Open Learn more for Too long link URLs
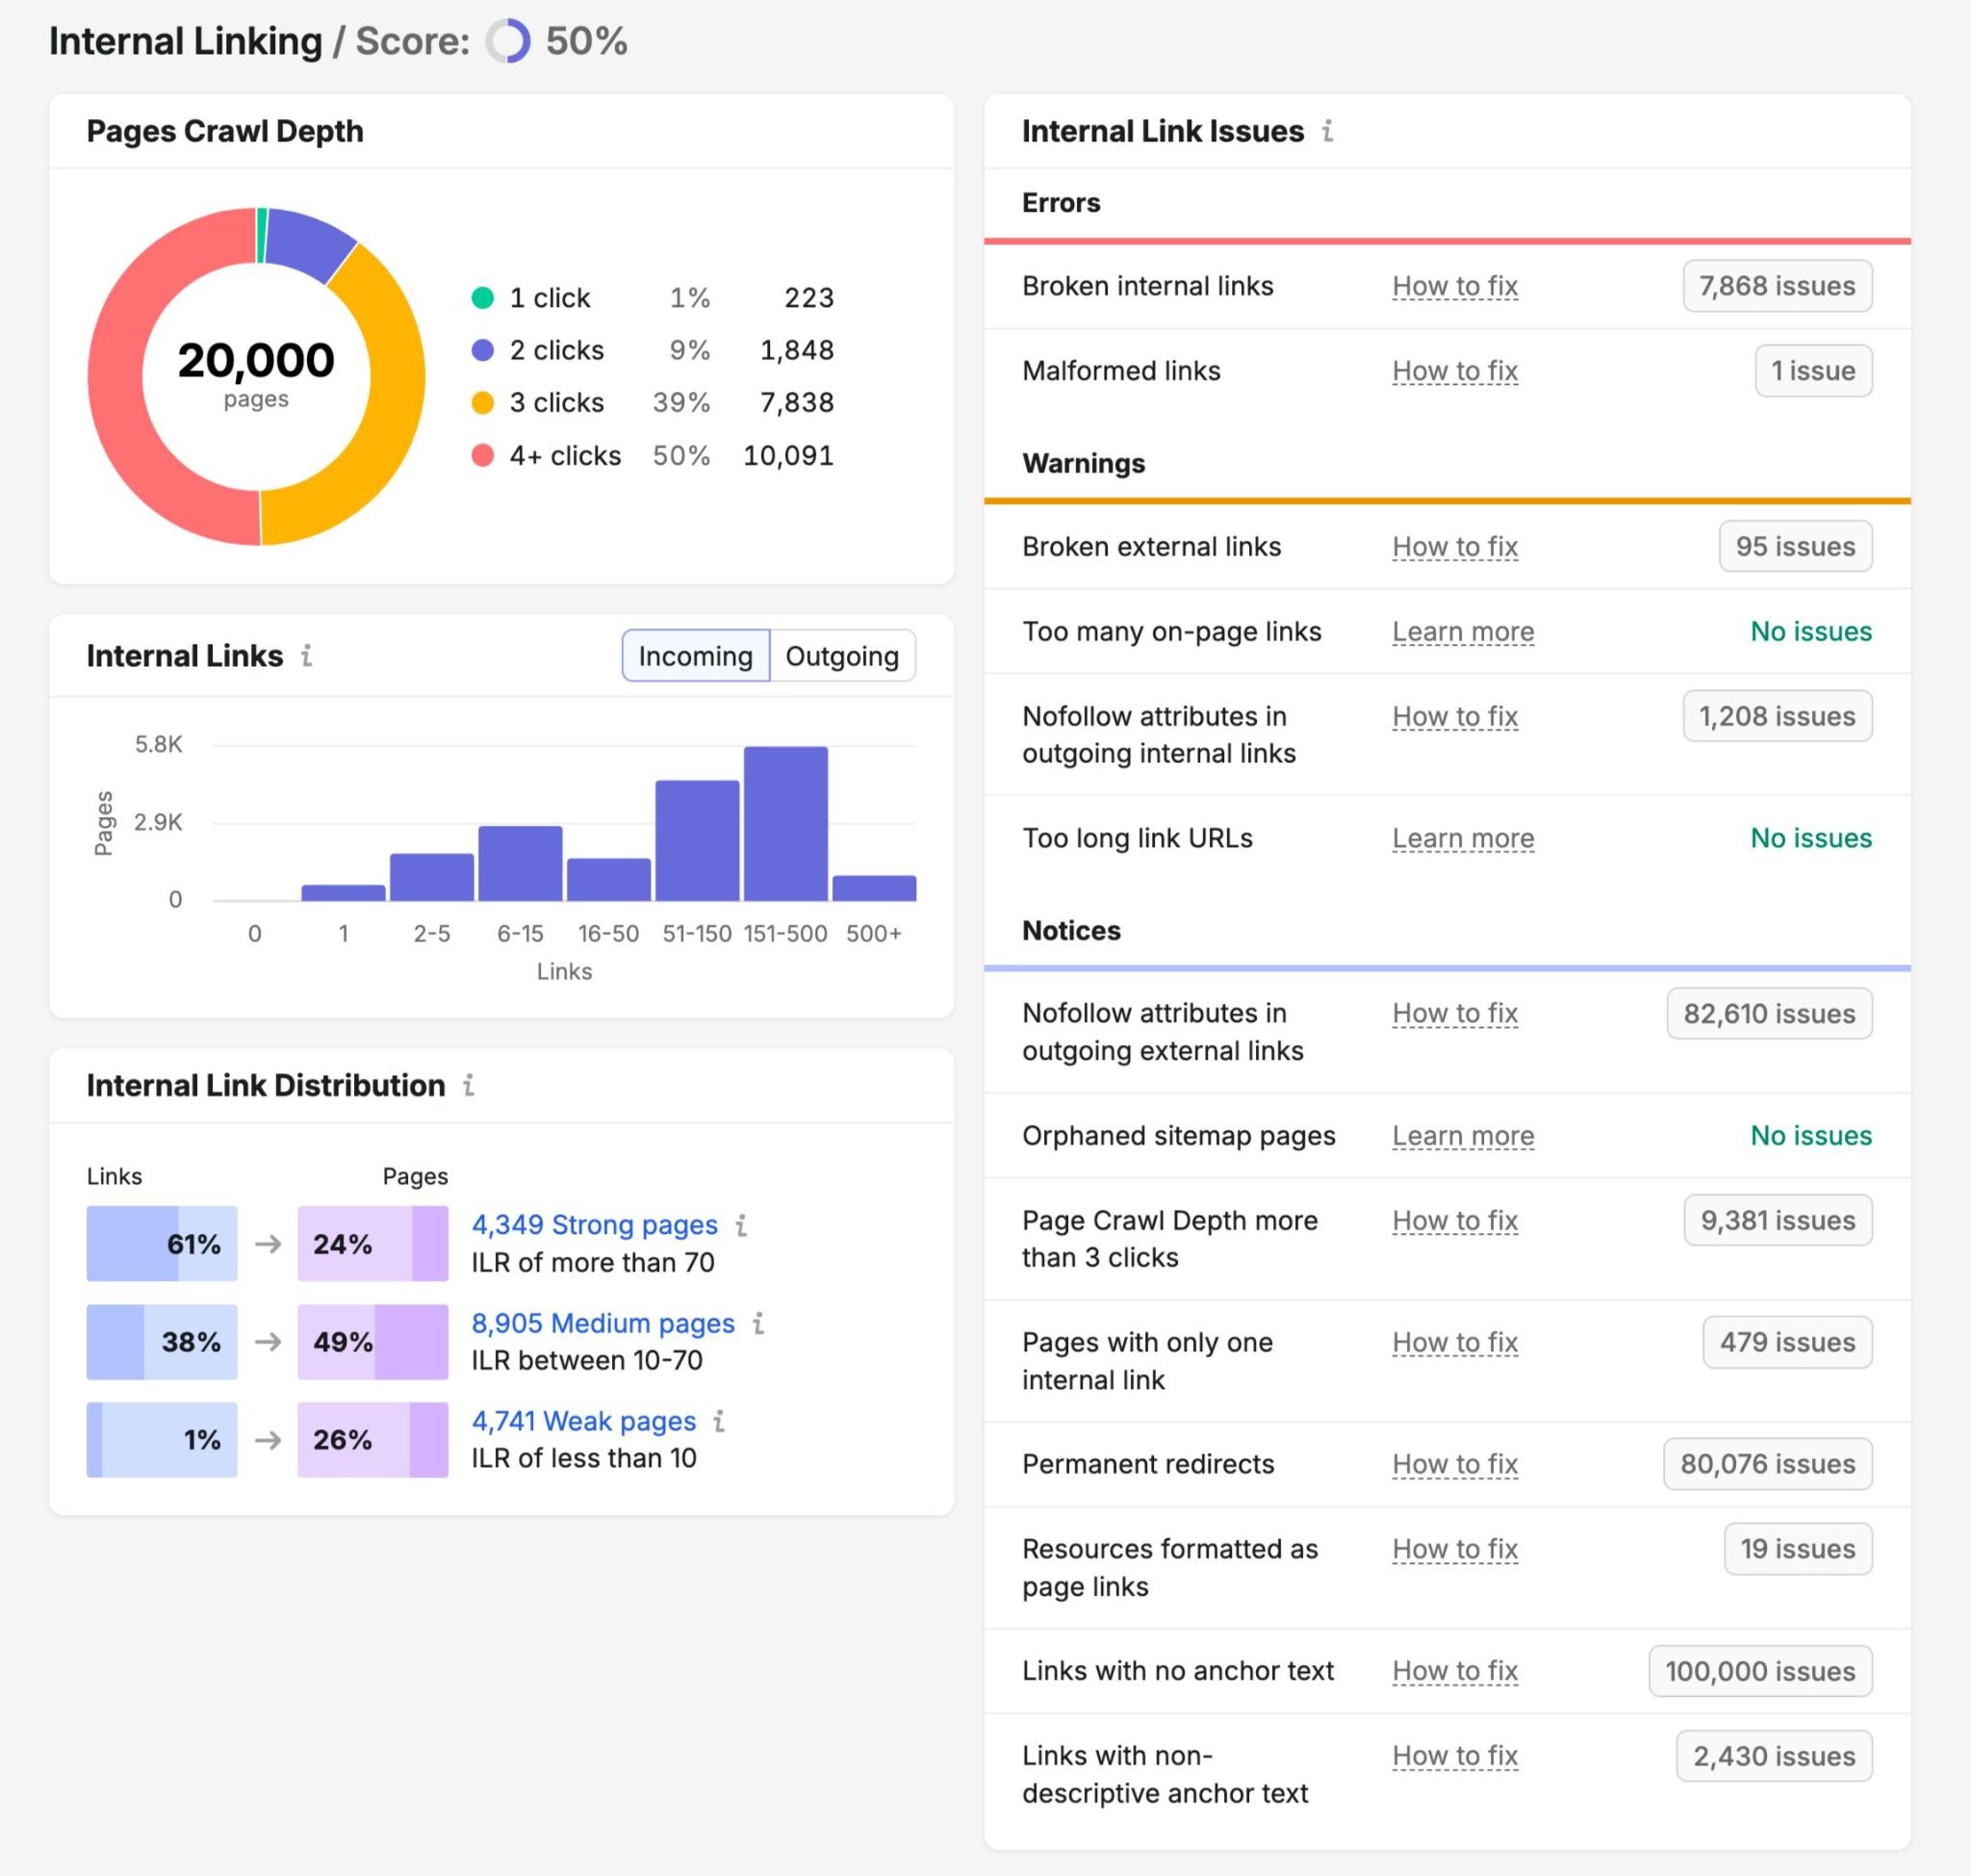The image size is (1971, 1876). 1463,838
